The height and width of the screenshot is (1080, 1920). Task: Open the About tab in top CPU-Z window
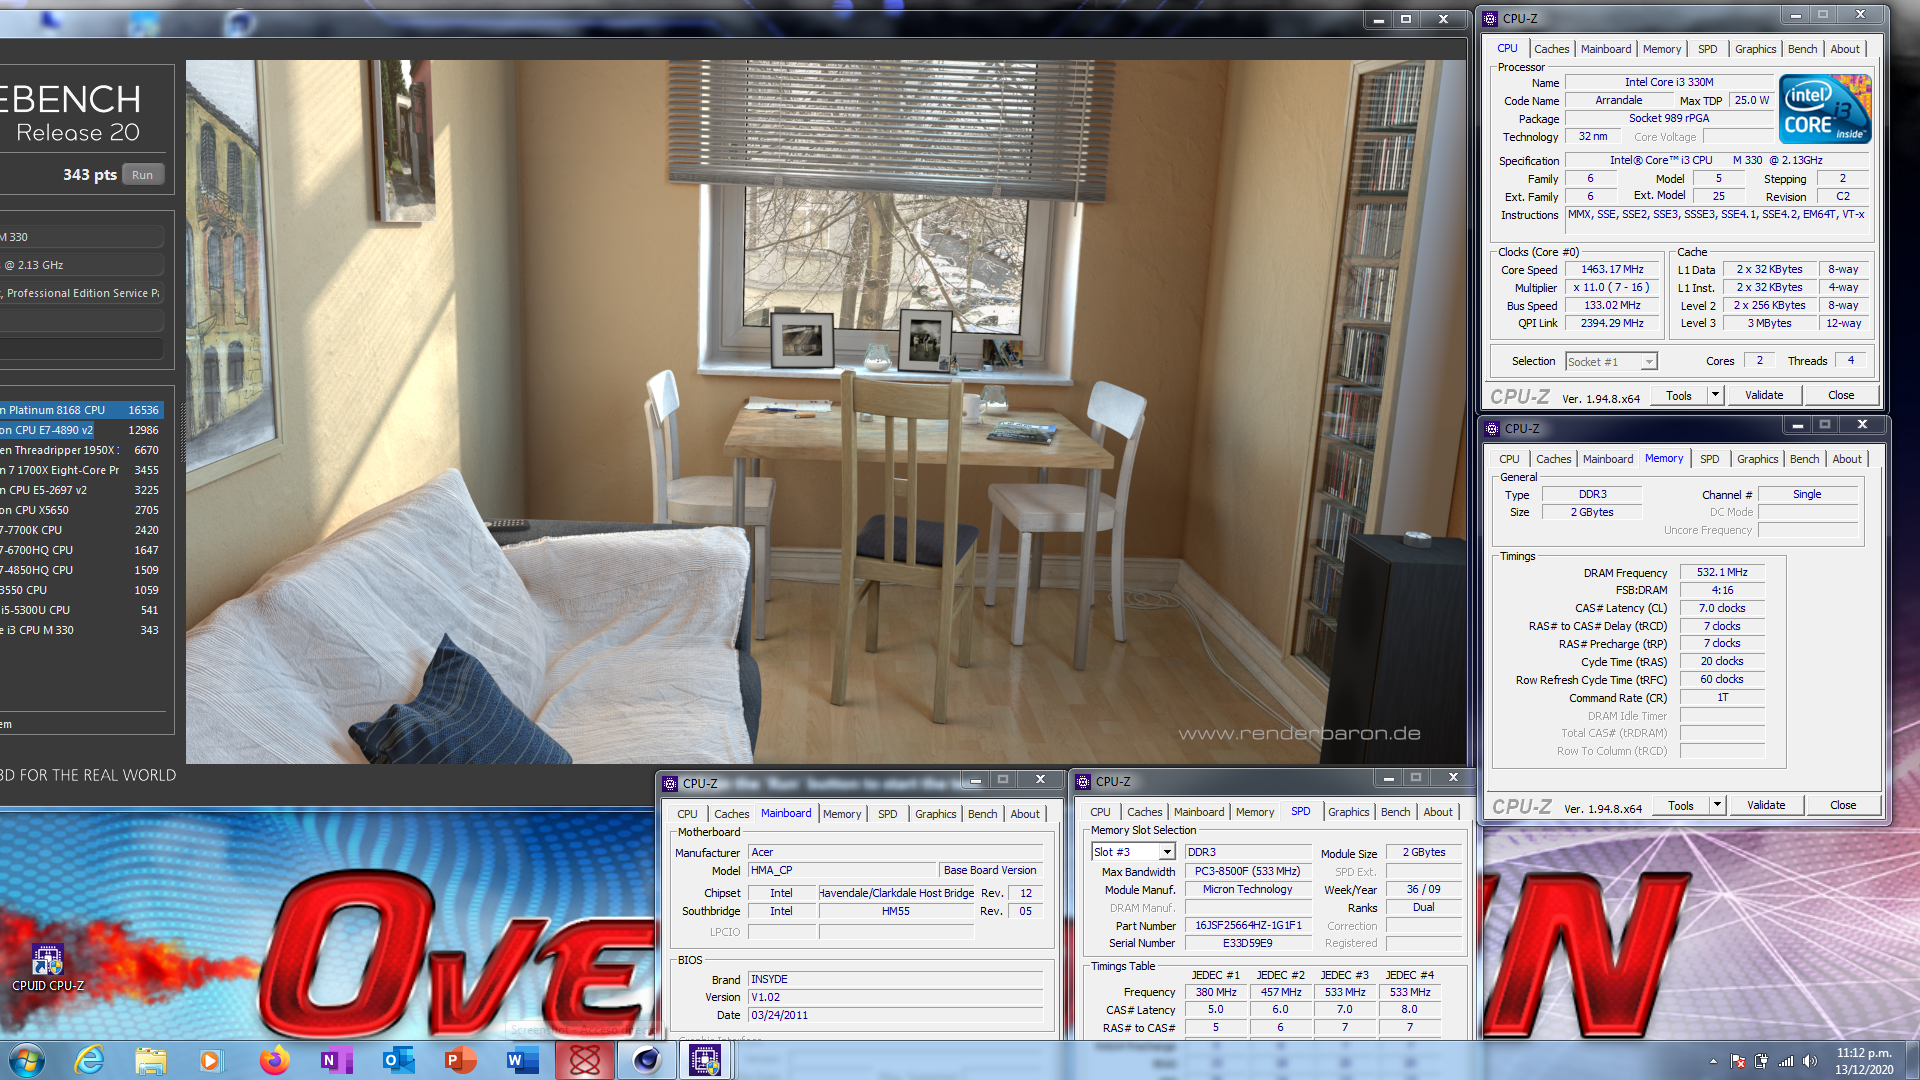[1845, 49]
